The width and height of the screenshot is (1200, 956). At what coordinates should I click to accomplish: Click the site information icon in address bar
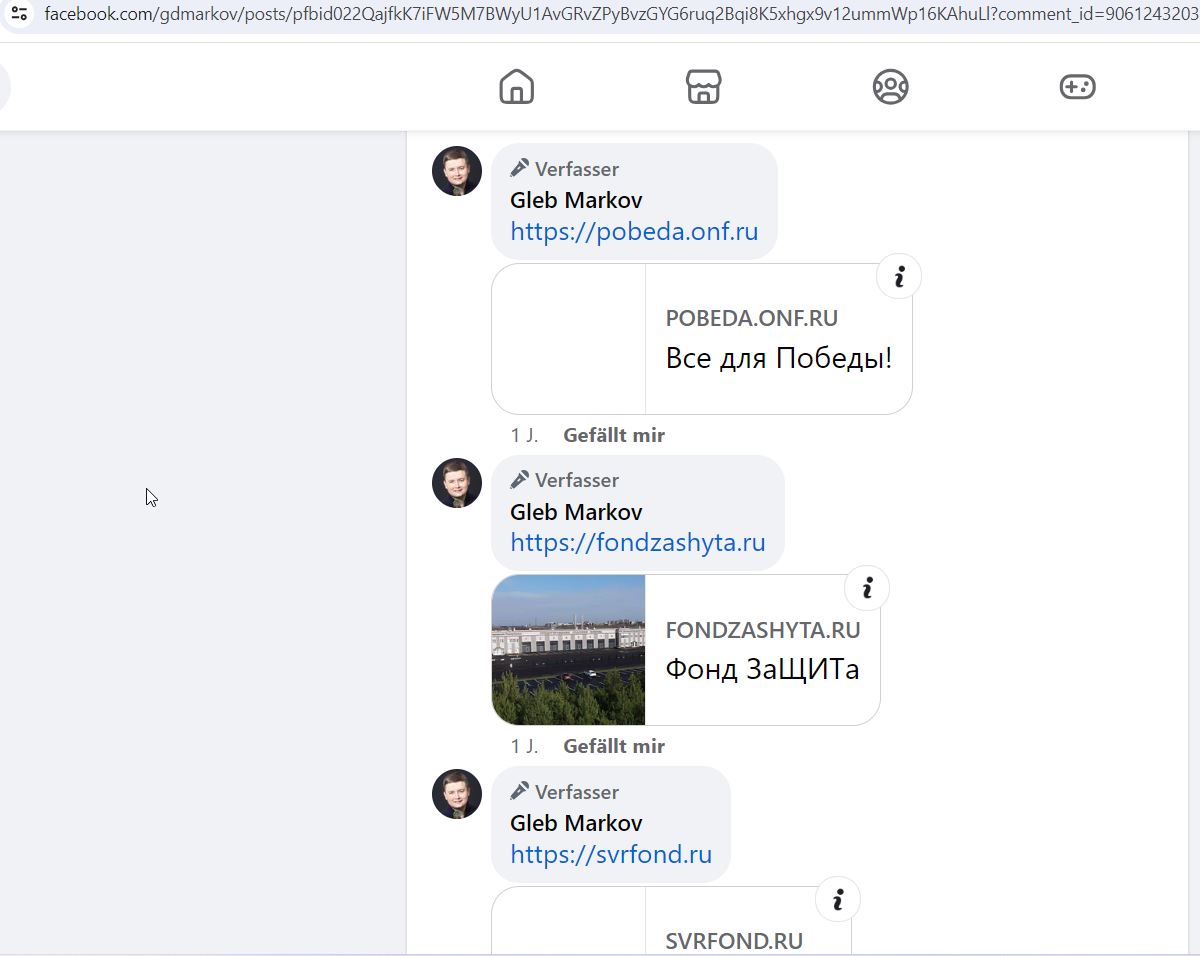(19, 14)
